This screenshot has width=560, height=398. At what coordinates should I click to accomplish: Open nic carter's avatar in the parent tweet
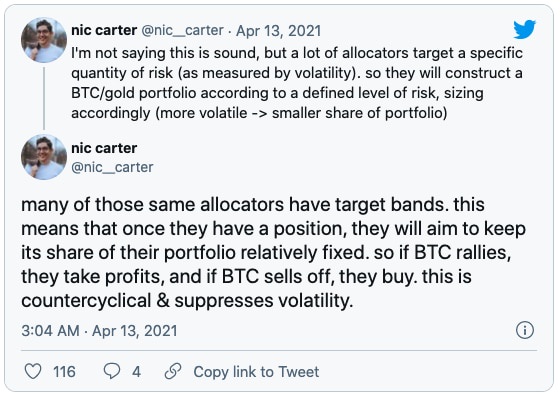pyautogui.click(x=44, y=40)
